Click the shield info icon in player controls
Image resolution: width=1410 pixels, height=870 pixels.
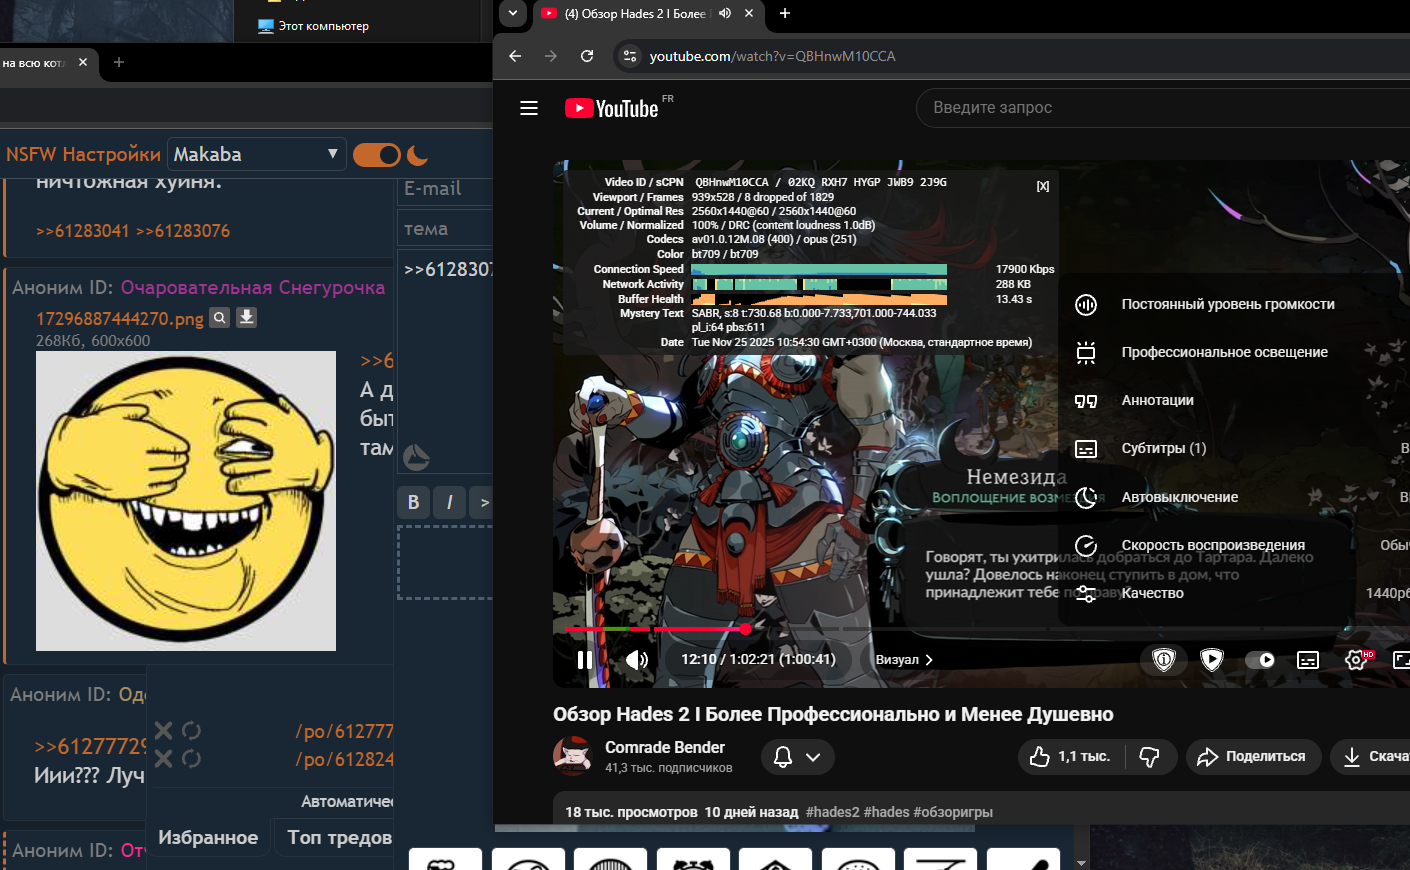(1164, 660)
